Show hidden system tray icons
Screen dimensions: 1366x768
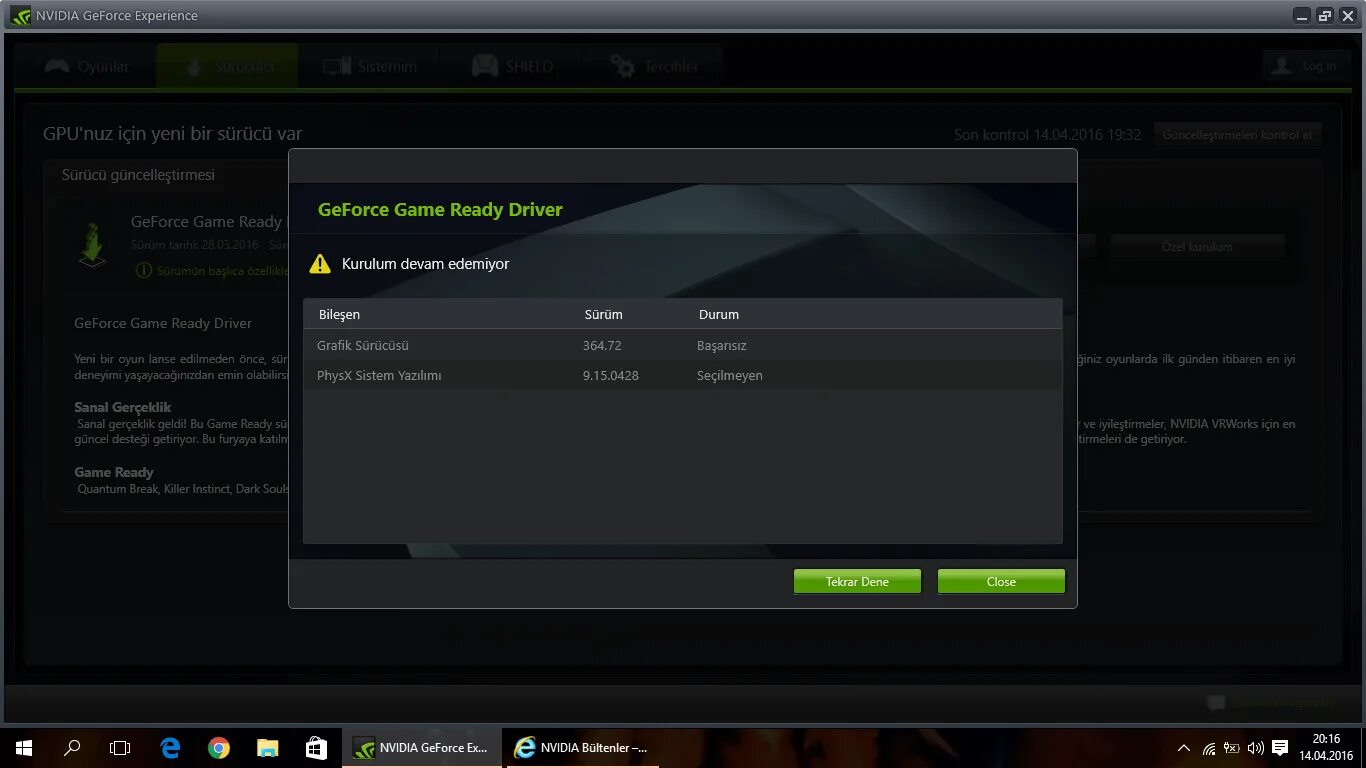pyautogui.click(x=1184, y=748)
